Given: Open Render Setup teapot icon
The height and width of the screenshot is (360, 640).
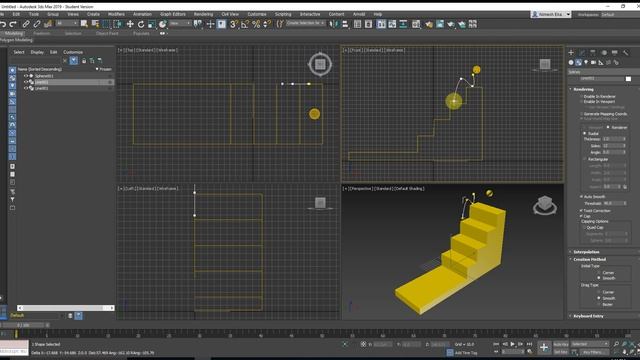Looking at the screenshot, I should pos(429,24).
